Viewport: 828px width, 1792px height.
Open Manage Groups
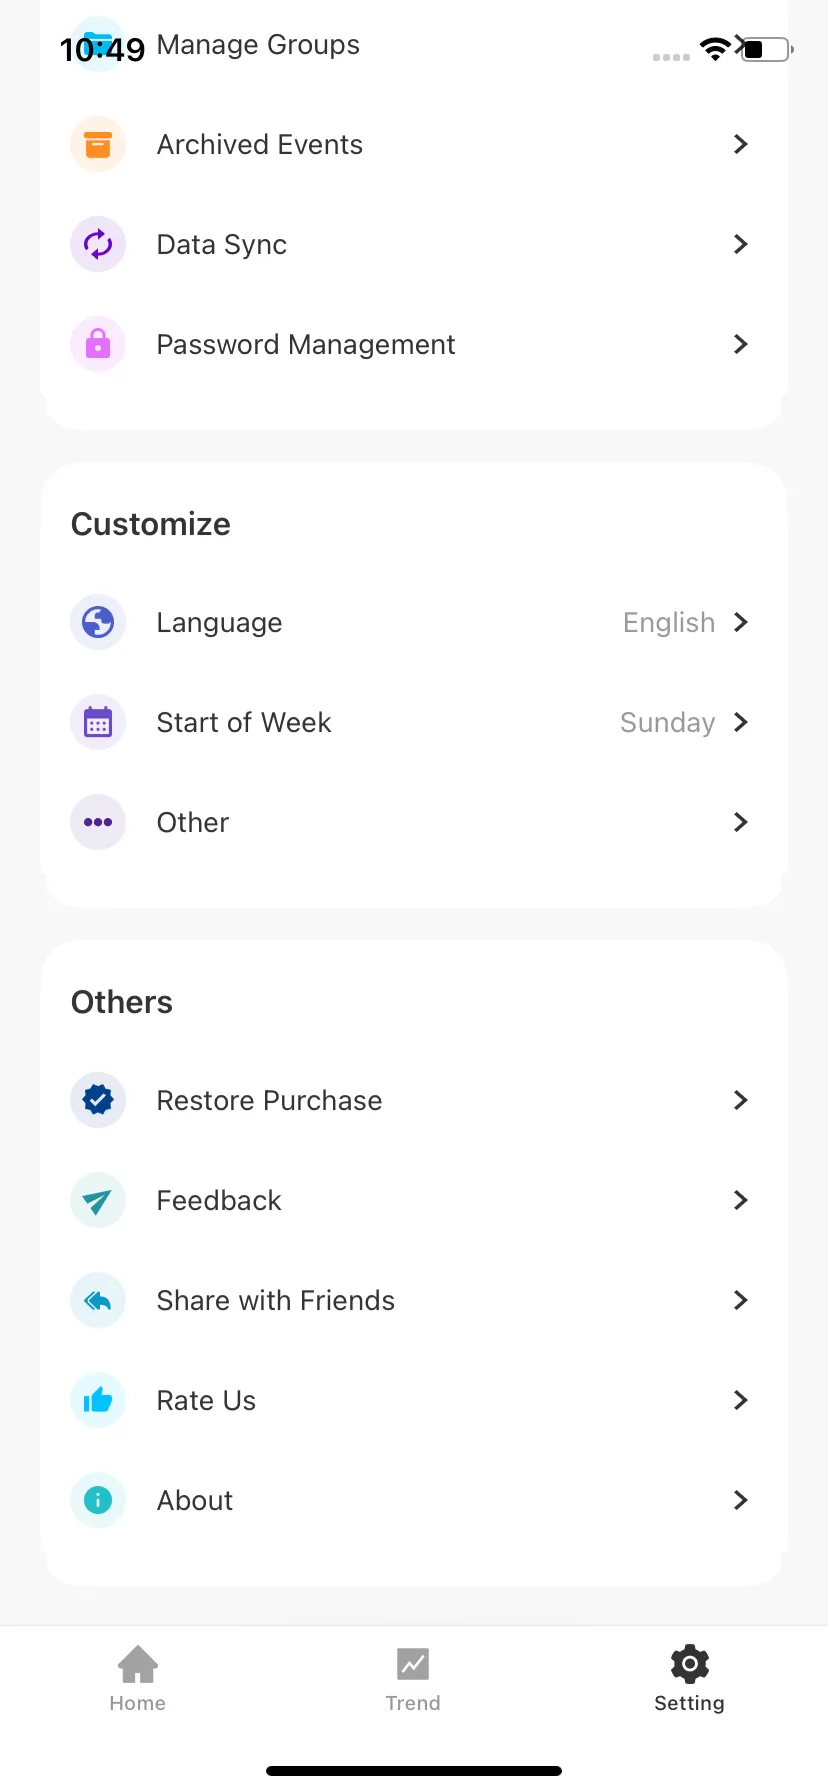[414, 45]
